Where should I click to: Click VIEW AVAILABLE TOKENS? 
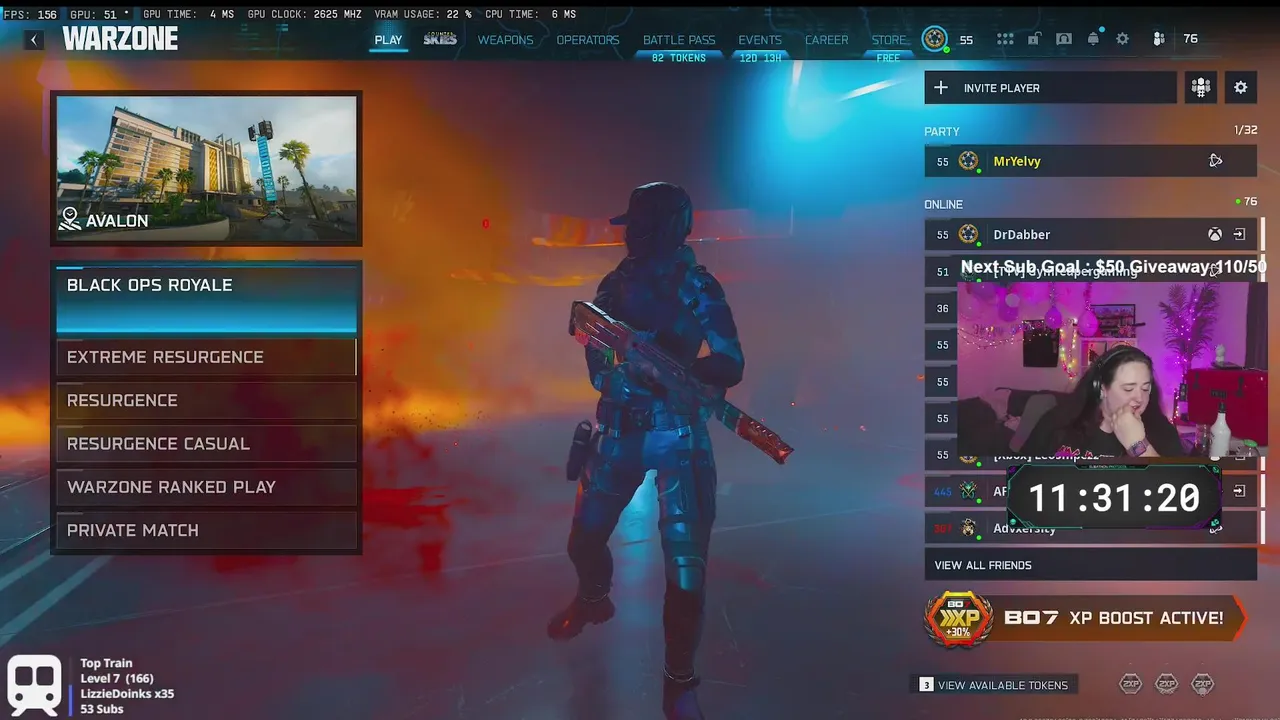(x=994, y=685)
